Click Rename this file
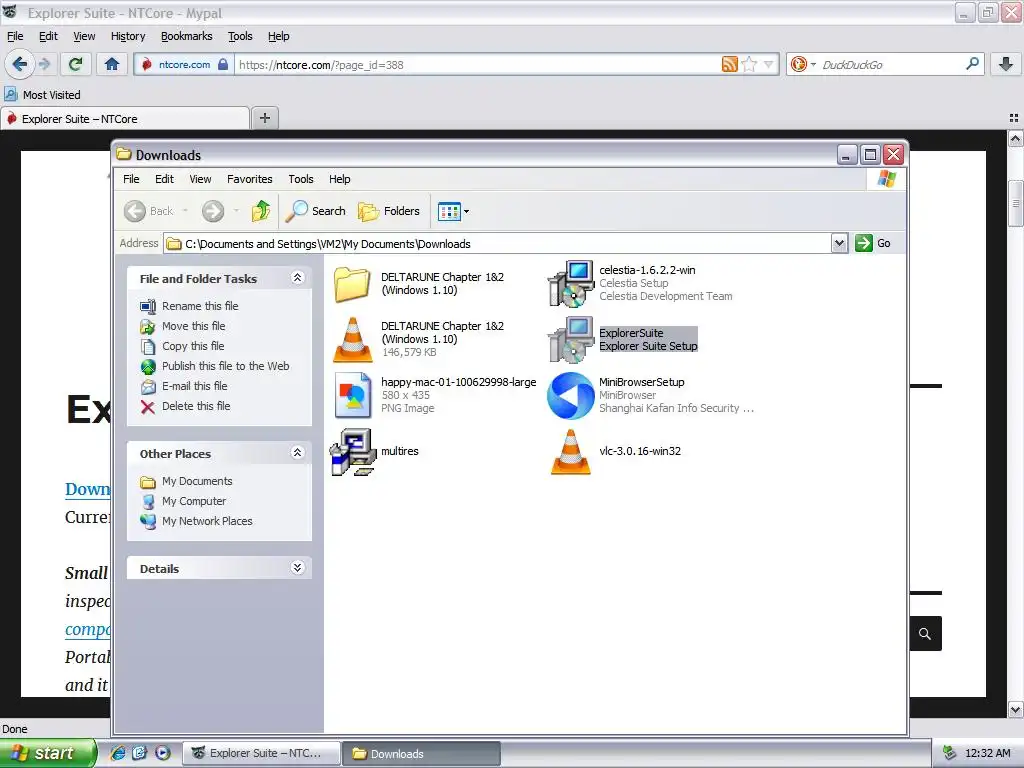The width and height of the screenshot is (1024, 768). [x=200, y=306]
